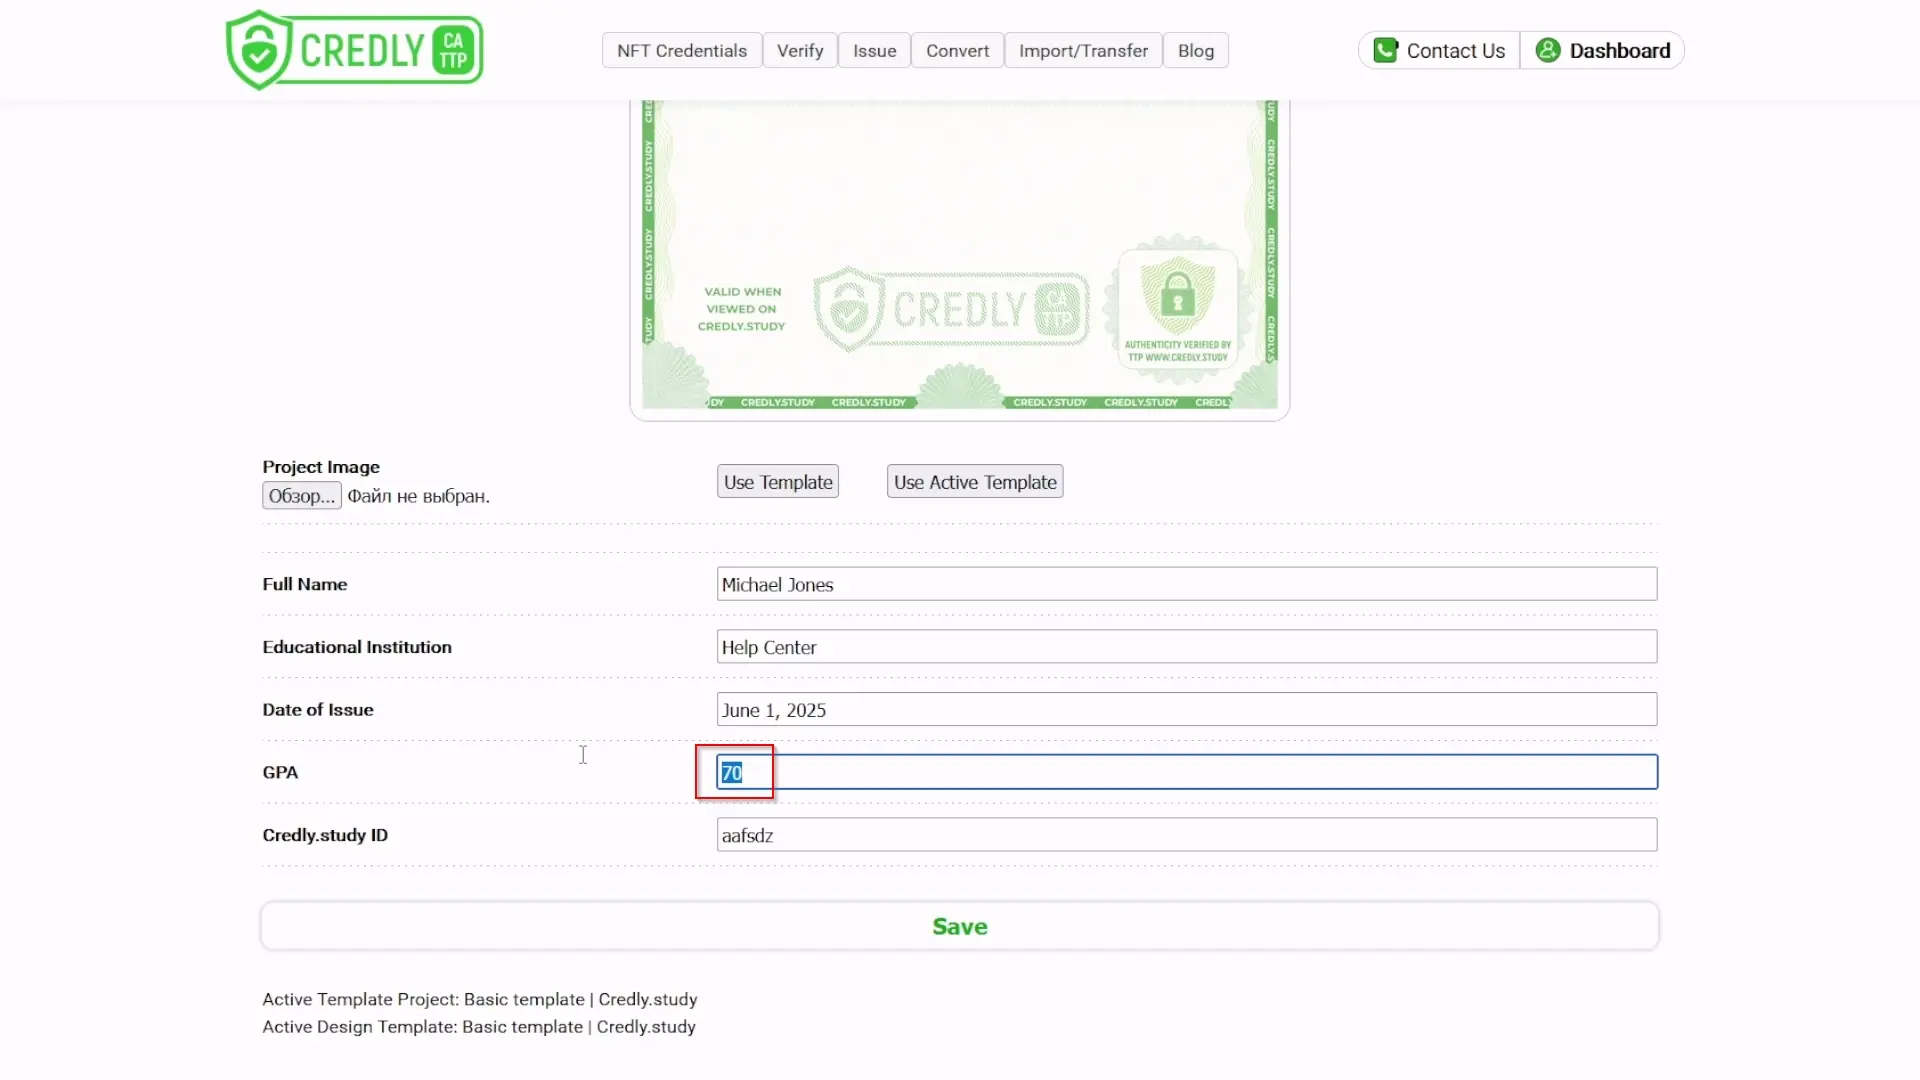The width and height of the screenshot is (1920, 1080).
Task: Click the 'Файл не выбран.' text
Action: tap(419, 497)
